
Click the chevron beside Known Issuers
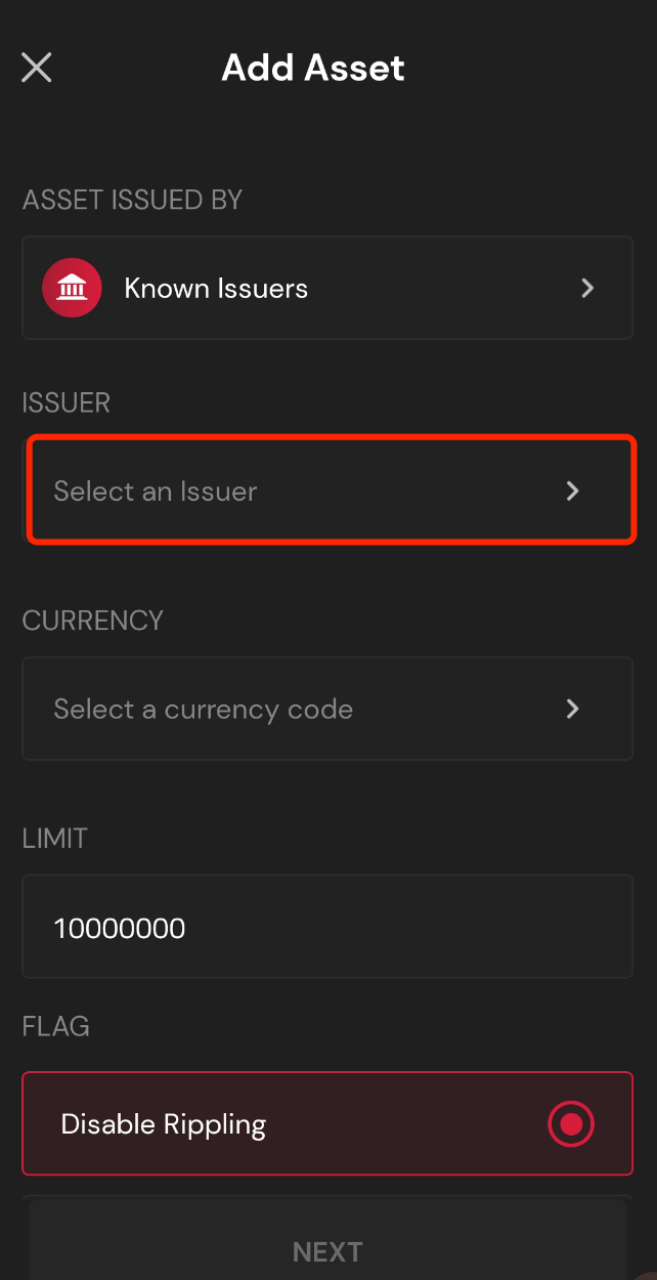coord(588,288)
